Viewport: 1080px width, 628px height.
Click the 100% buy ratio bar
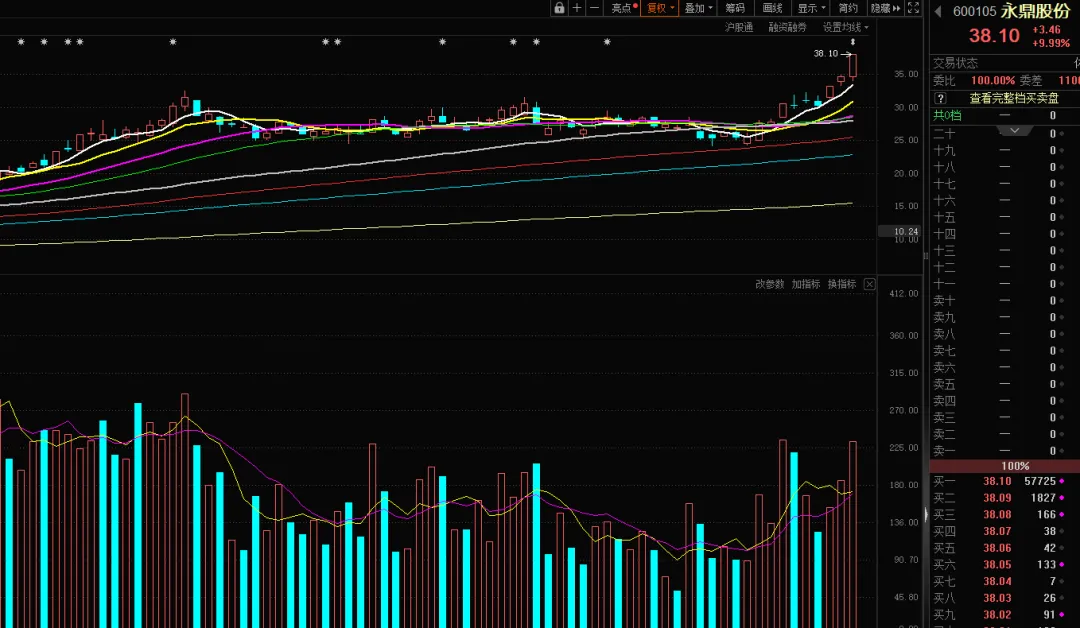pyautogui.click(x=1004, y=466)
